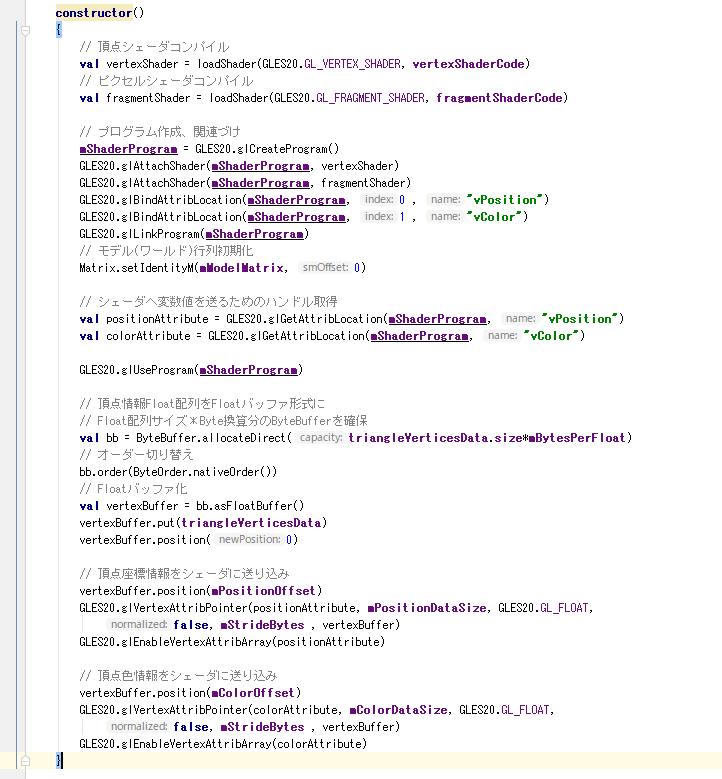
Task: Click "vColor" string in glBindAttribLocation line
Action: point(494,217)
